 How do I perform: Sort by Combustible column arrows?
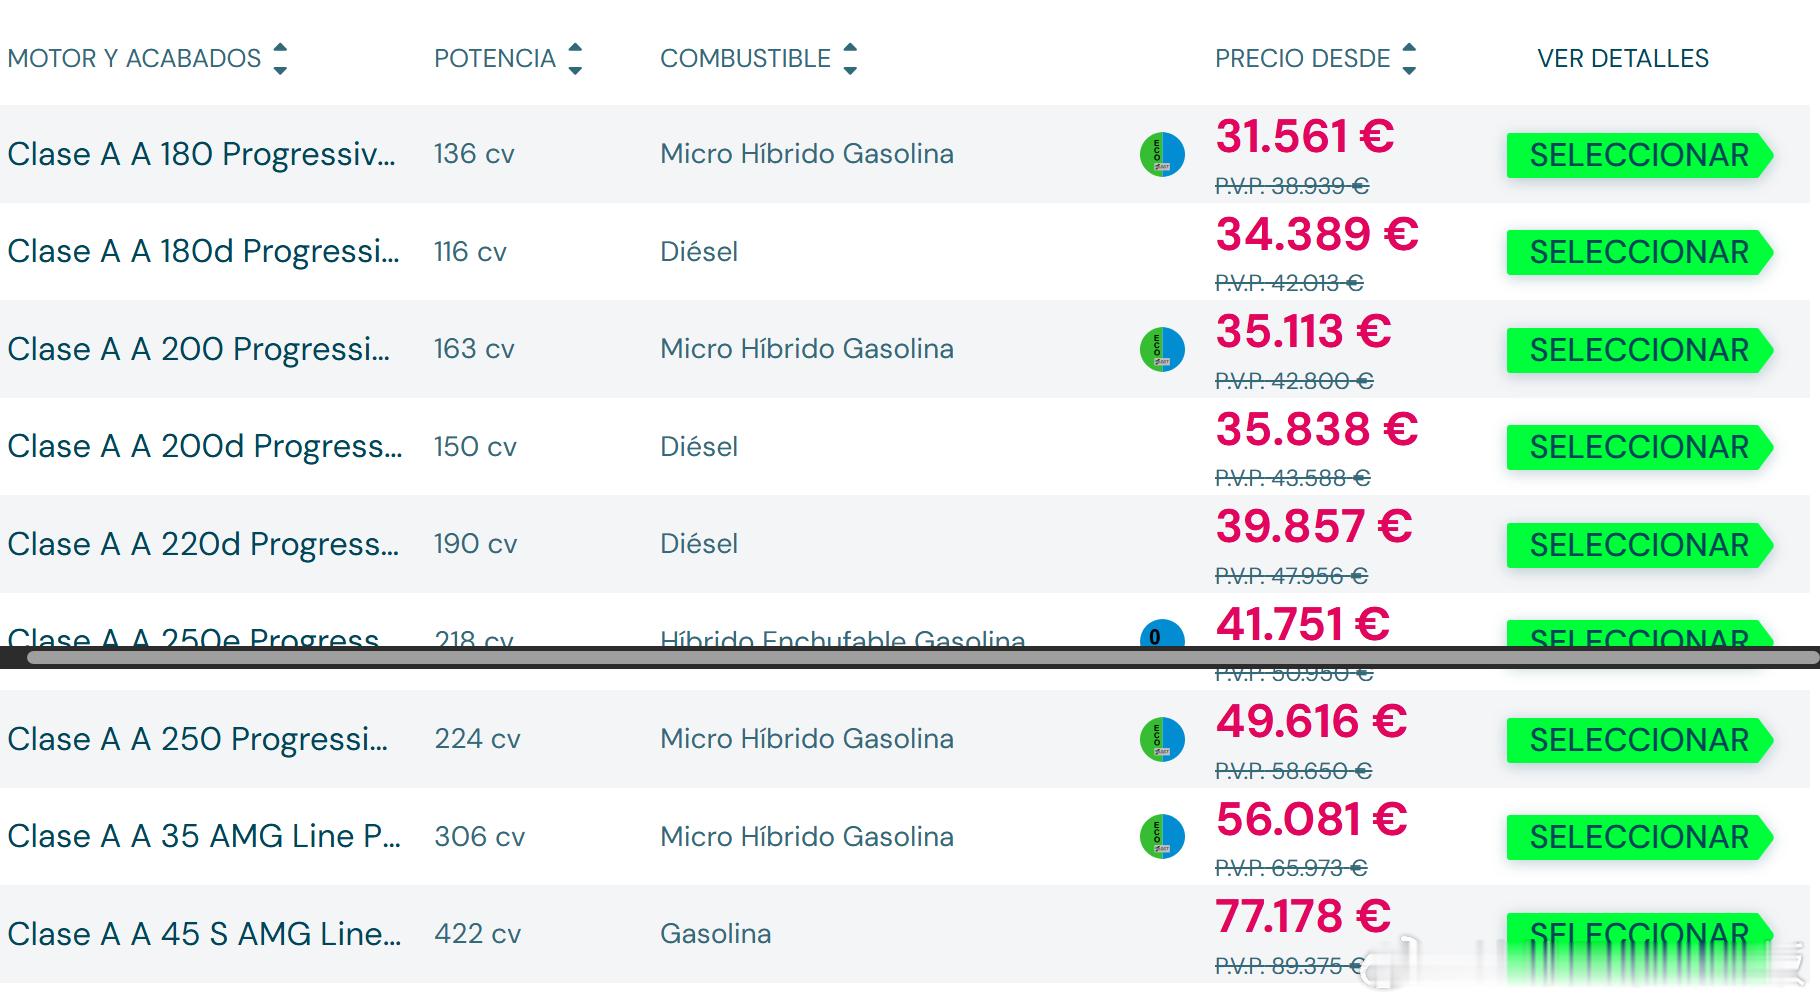click(850, 59)
